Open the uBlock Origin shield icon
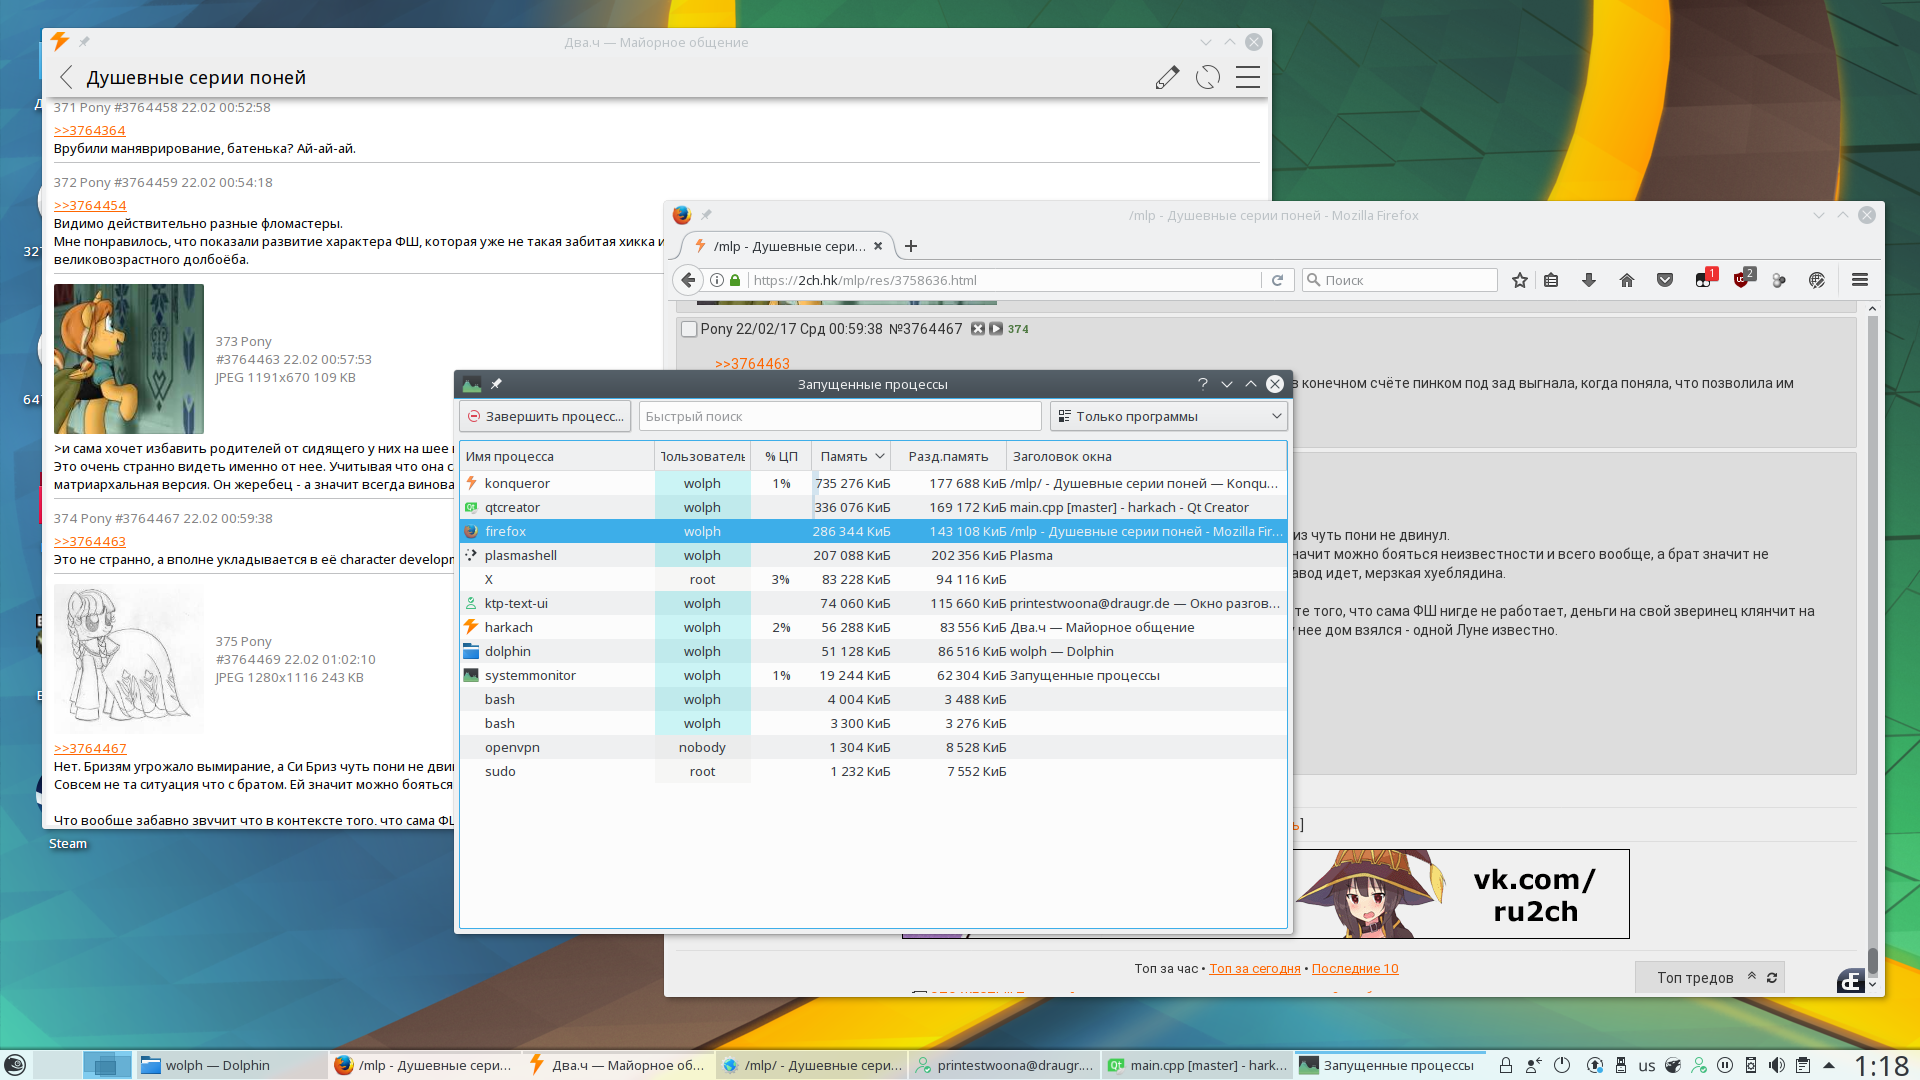The width and height of the screenshot is (1920, 1080). pyautogui.click(x=1742, y=279)
